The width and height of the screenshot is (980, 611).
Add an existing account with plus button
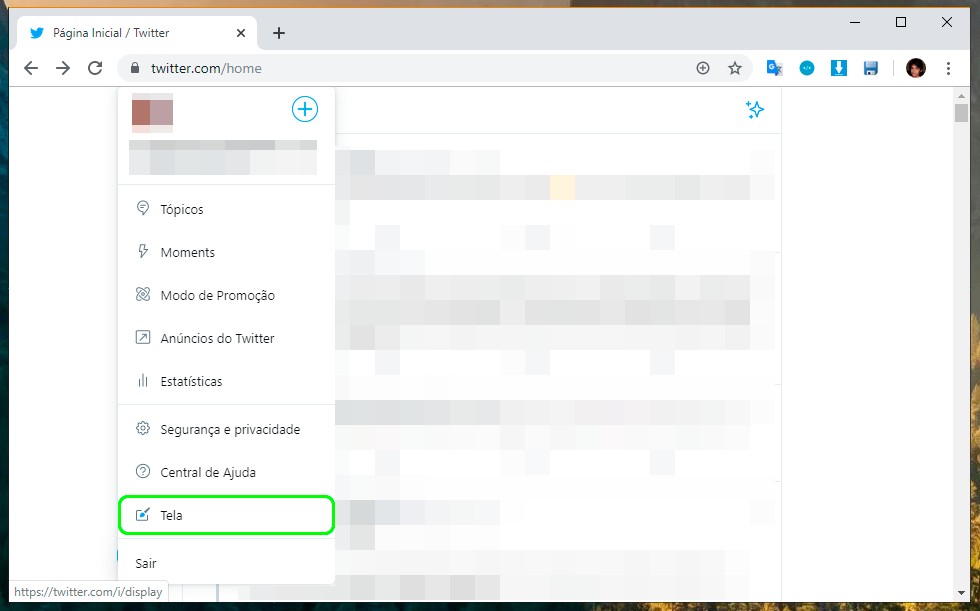pos(305,109)
